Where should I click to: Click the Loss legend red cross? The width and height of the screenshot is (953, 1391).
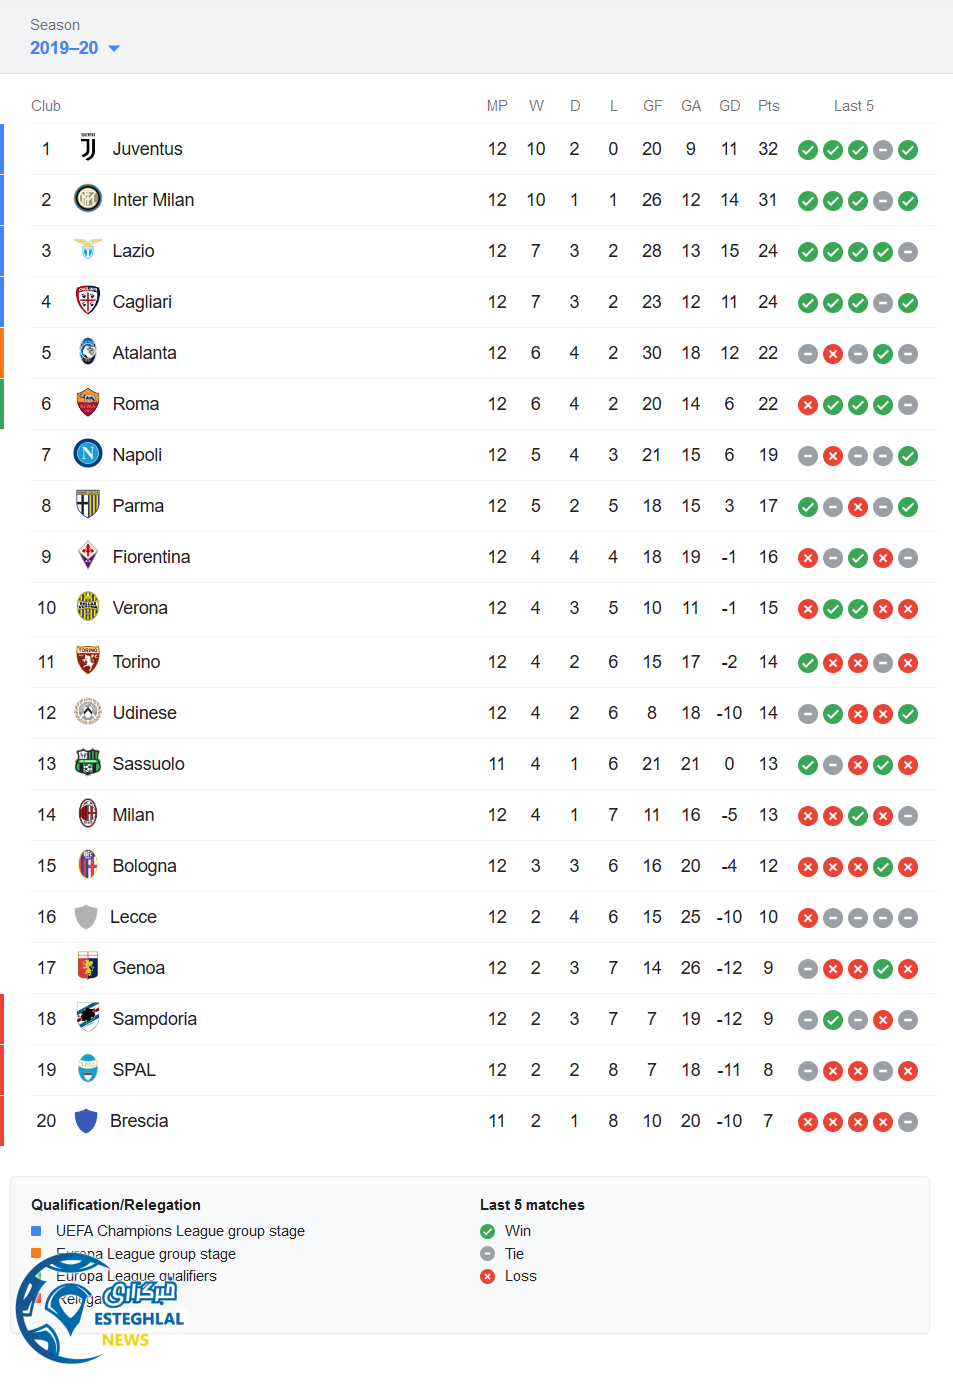(x=488, y=1276)
